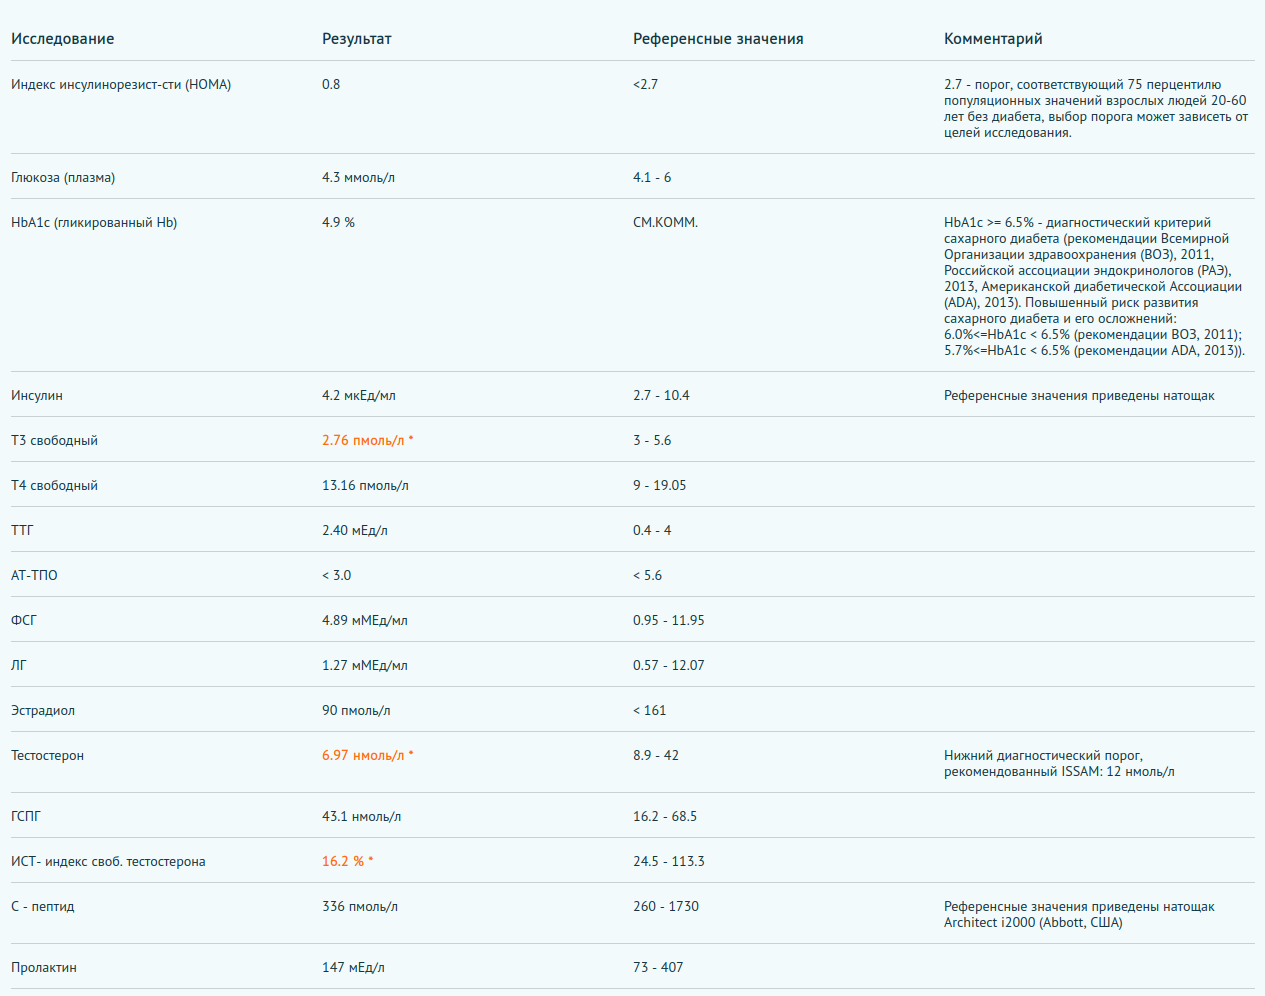This screenshot has height=996, width=1265.
Task: Click estradiol result 90 пмоль/л
Action: tap(356, 711)
